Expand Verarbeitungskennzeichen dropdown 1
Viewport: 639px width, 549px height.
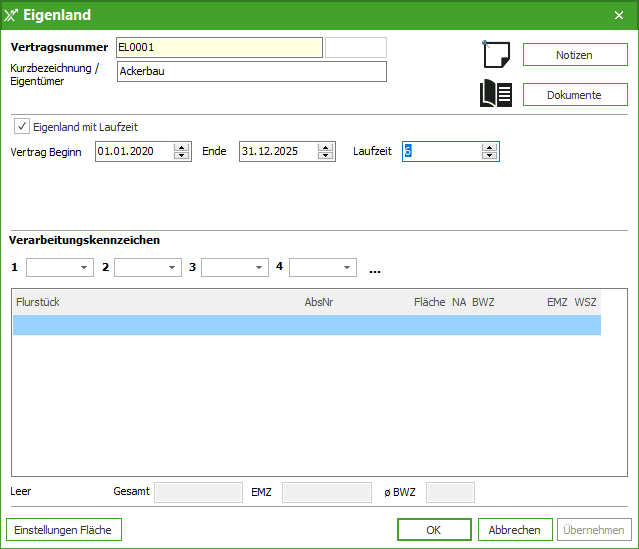(82, 268)
